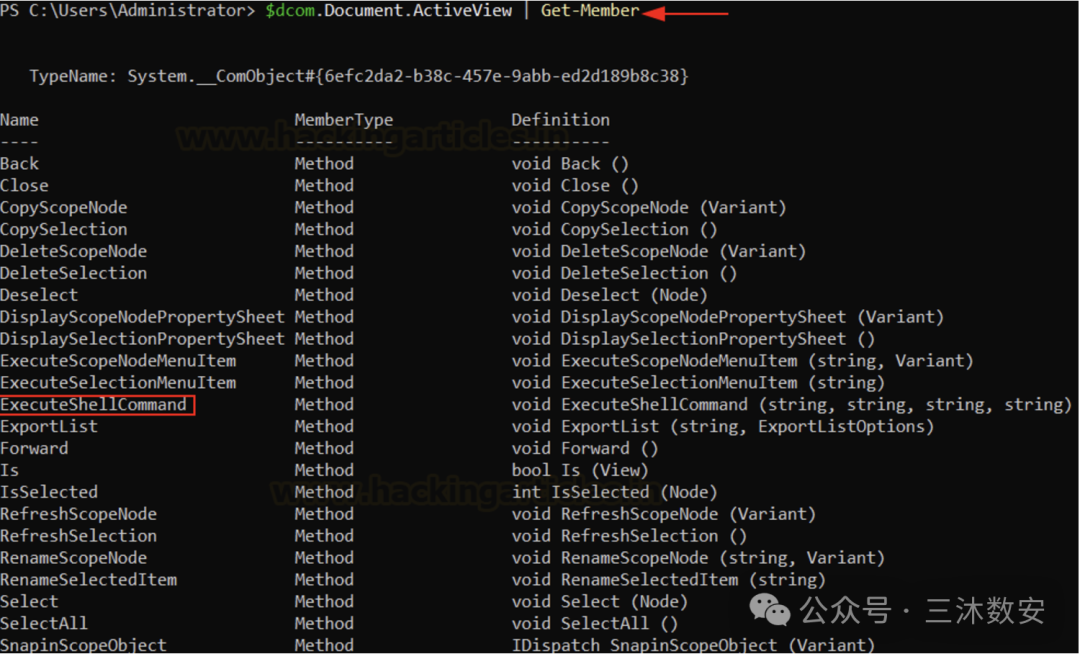The image size is (1080, 654).
Task: Select the Is entry in the Name column
Action: [x=10, y=471]
